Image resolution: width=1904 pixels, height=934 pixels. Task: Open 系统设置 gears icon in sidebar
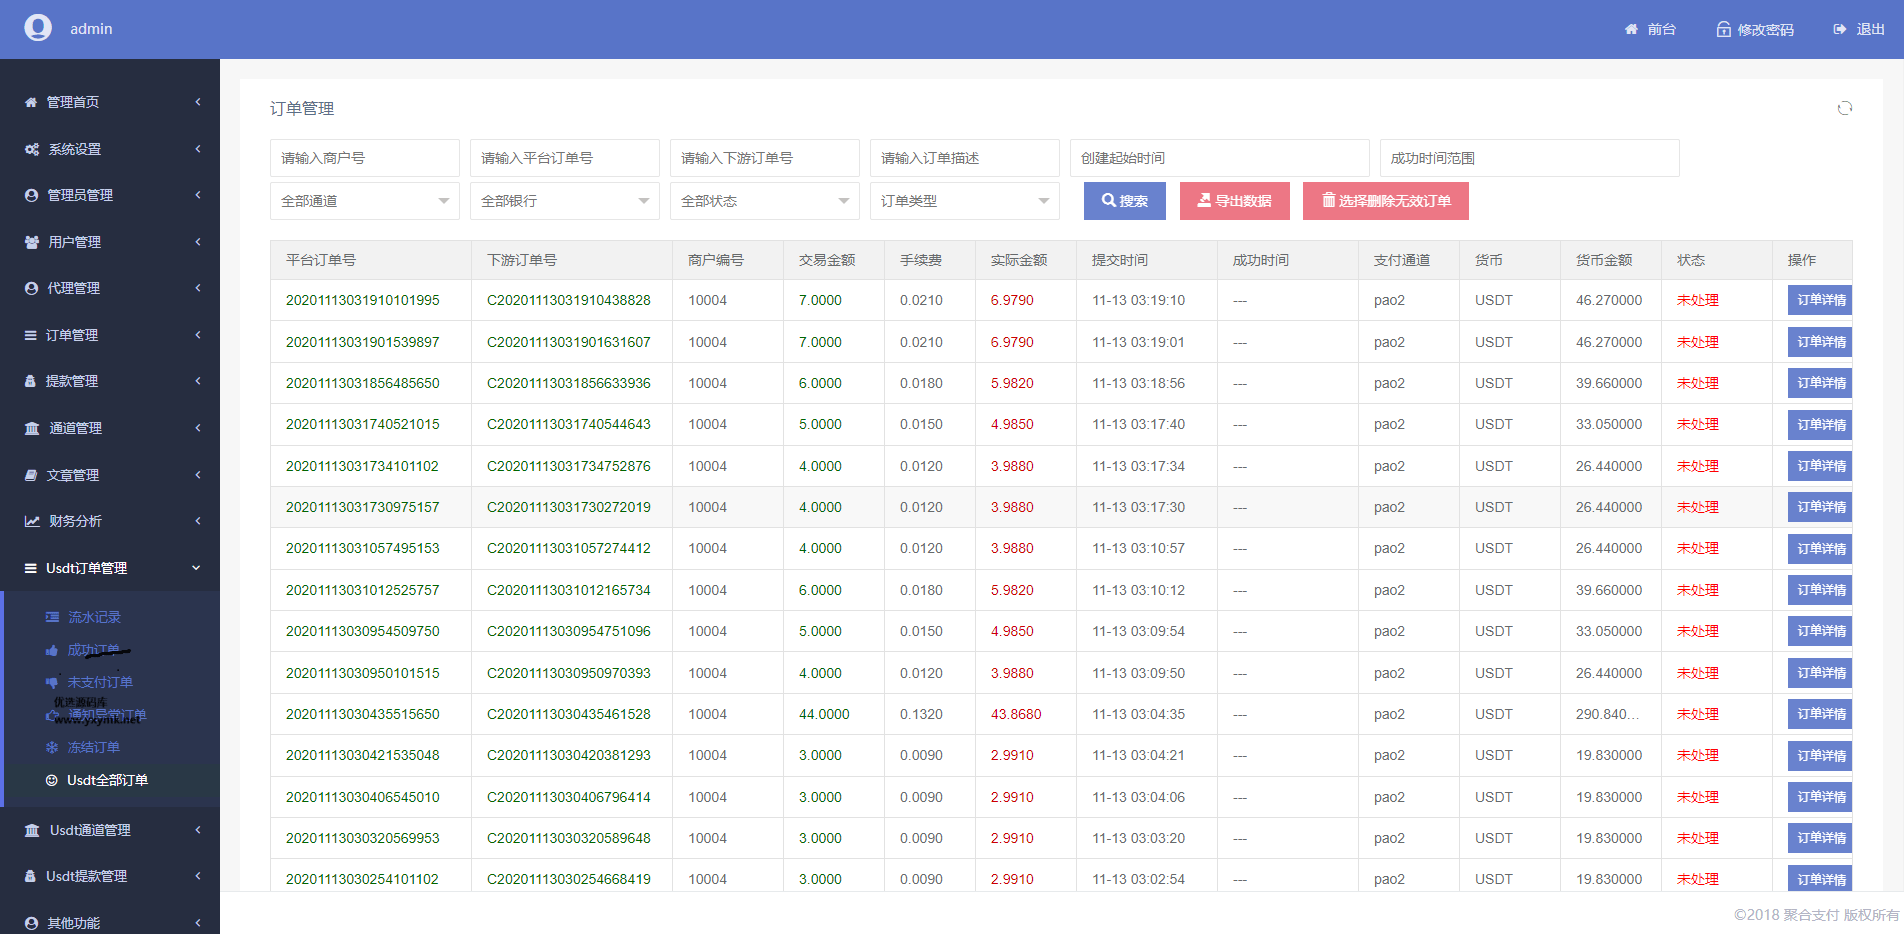[32, 149]
